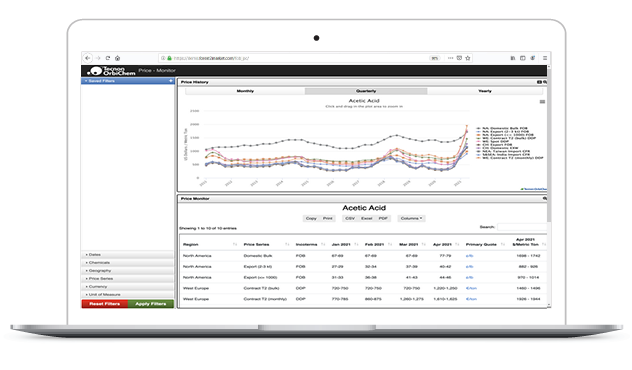Open the chart hamburger export menu

[x=542, y=102]
